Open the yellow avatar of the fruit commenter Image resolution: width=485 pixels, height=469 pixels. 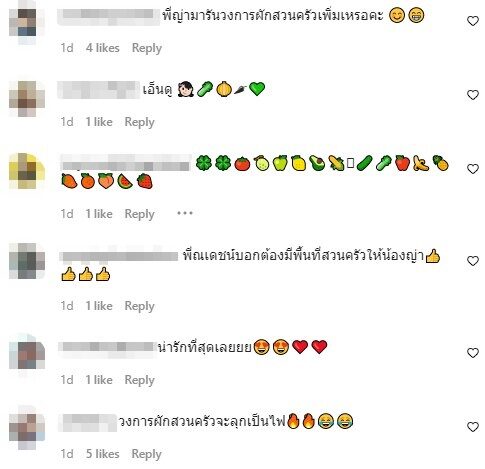click(x=27, y=171)
